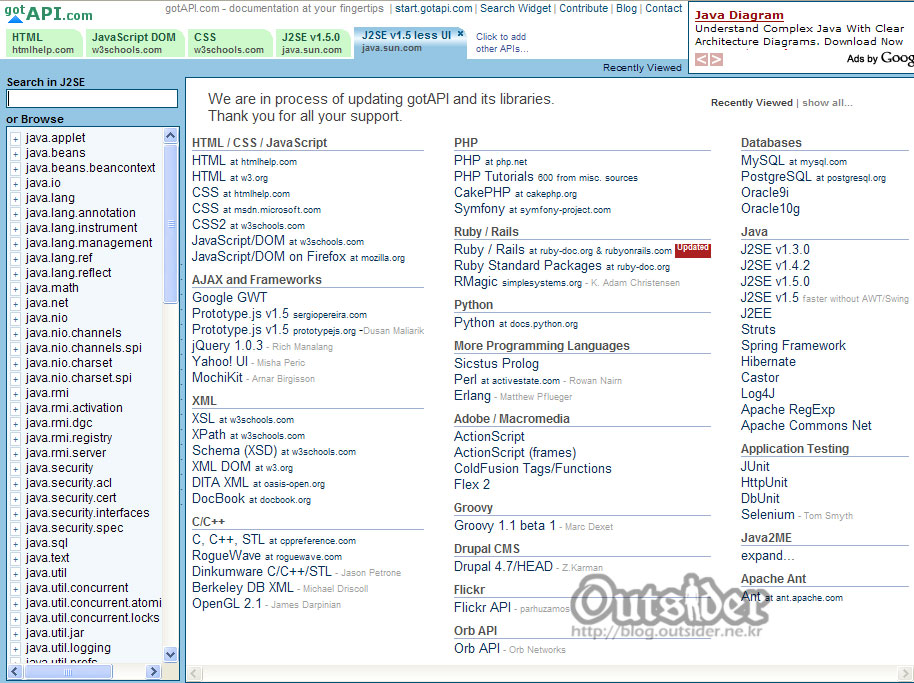Open Selenium documentation link

coord(768,515)
